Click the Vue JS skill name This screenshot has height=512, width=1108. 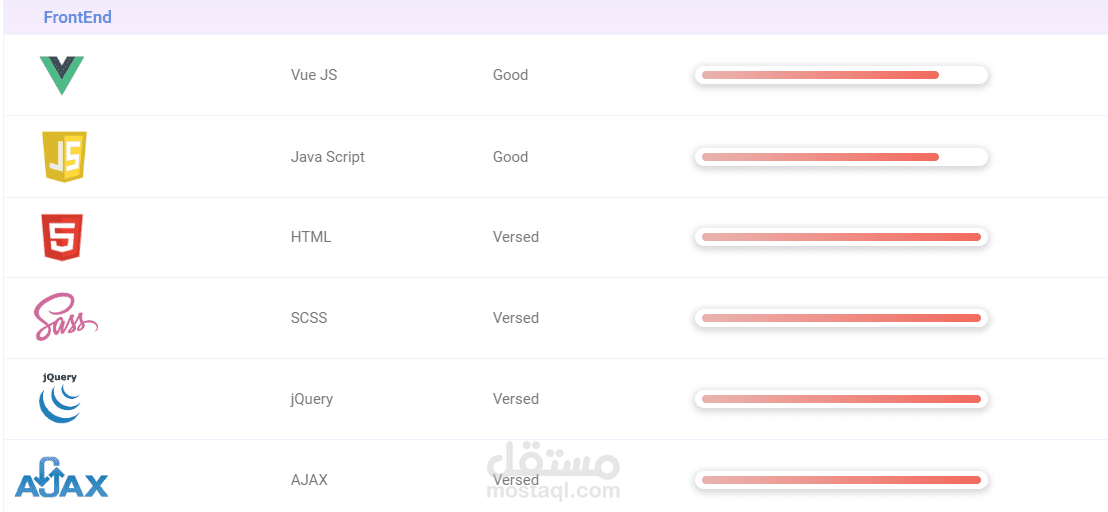(x=314, y=75)
